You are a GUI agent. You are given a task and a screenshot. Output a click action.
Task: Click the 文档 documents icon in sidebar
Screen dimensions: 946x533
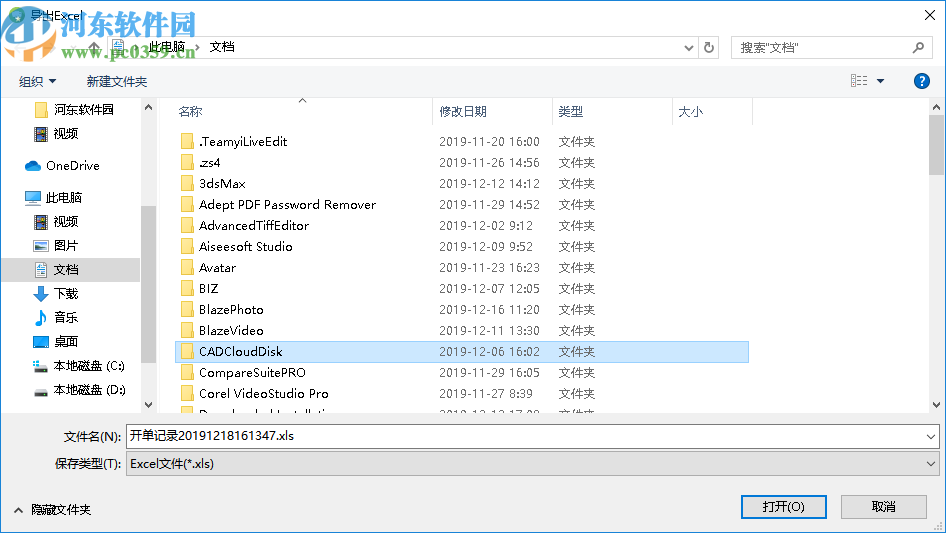click(40, 270)
